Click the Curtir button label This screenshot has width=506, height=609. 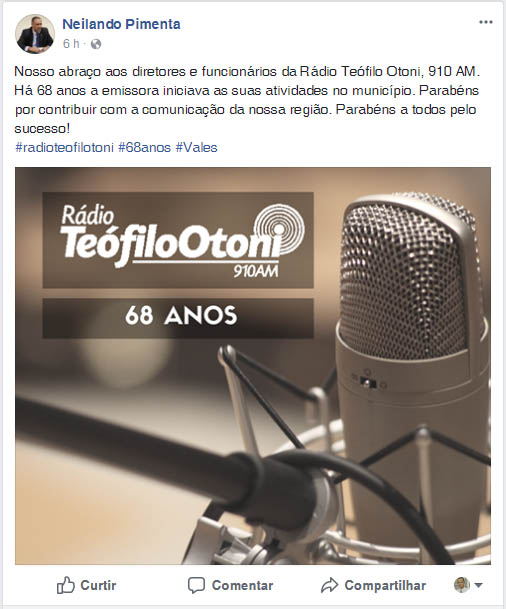(x=98, y=585)
